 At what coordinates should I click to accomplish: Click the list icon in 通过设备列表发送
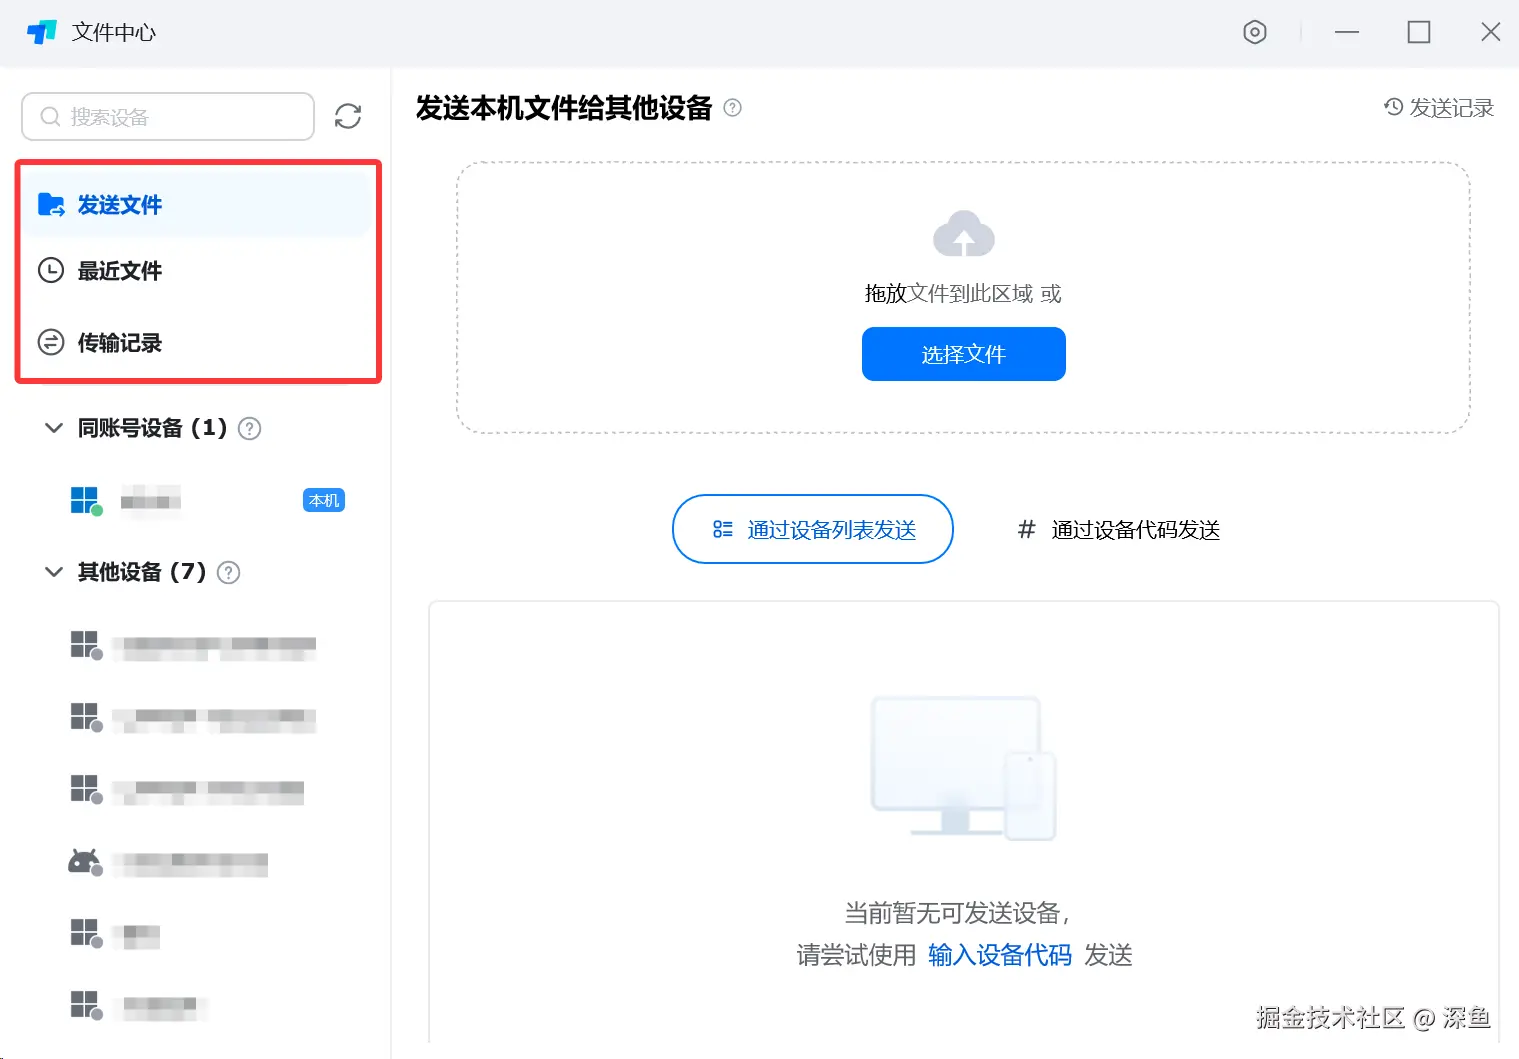(x=723, y=529)
